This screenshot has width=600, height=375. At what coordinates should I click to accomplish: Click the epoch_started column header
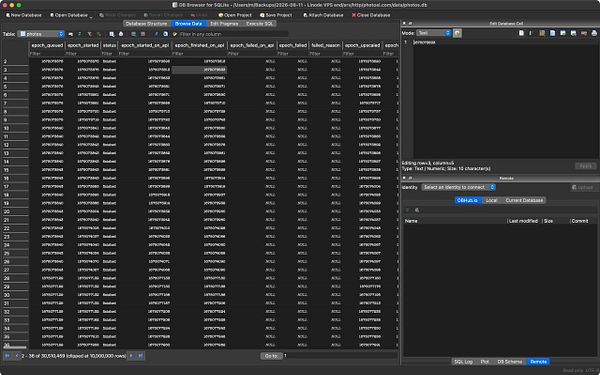[x=83, y=45]
